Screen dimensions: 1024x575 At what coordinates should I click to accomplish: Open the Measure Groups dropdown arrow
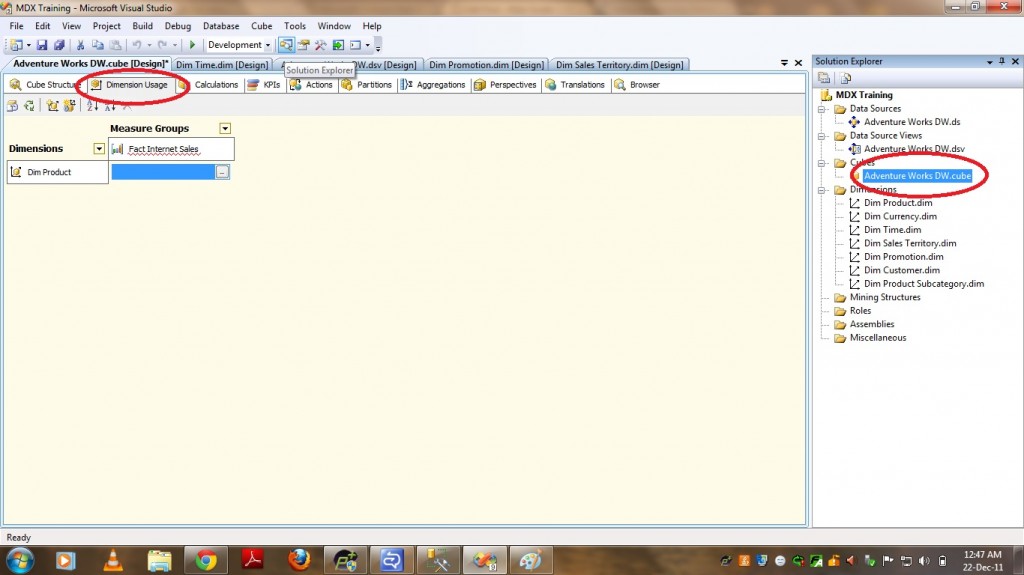click(225, 128)
